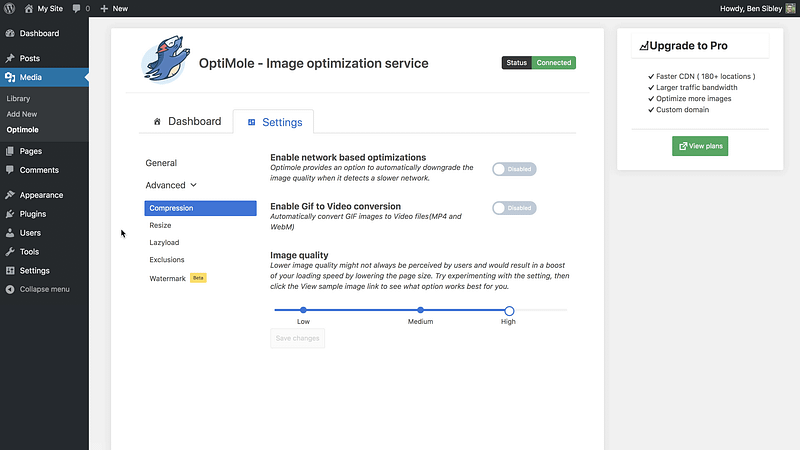Open the New dropdown in admin bar
Image resolution: width=800 pixels, height=450 pixels.
[x=114, y=8]
